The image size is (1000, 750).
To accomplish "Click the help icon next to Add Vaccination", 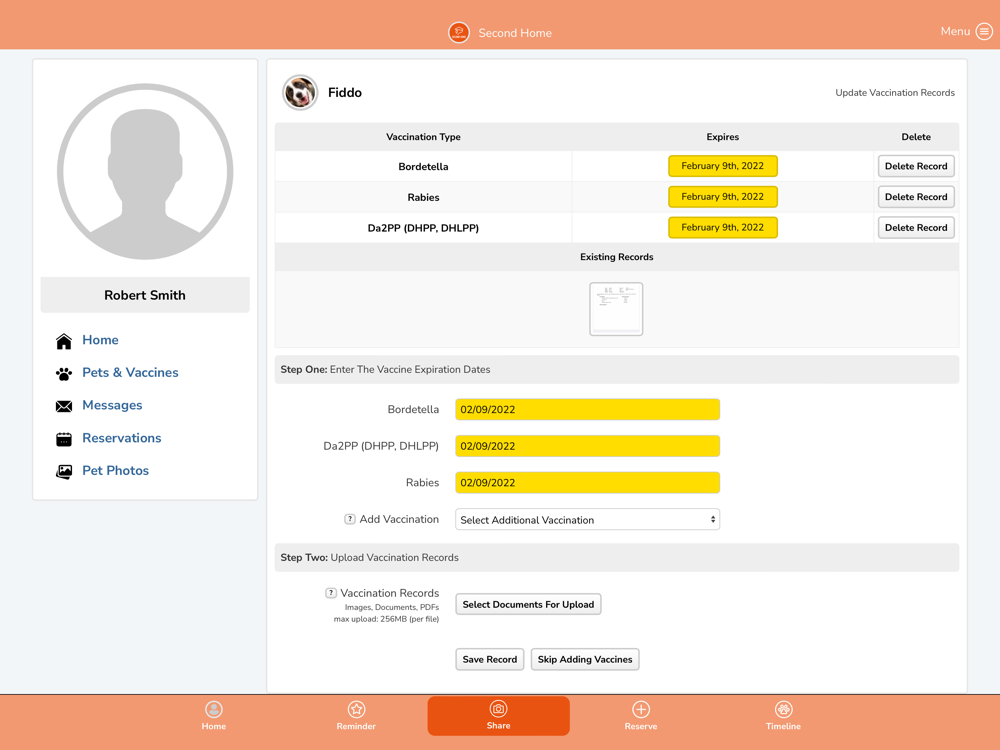I will [x=349, y=519].
